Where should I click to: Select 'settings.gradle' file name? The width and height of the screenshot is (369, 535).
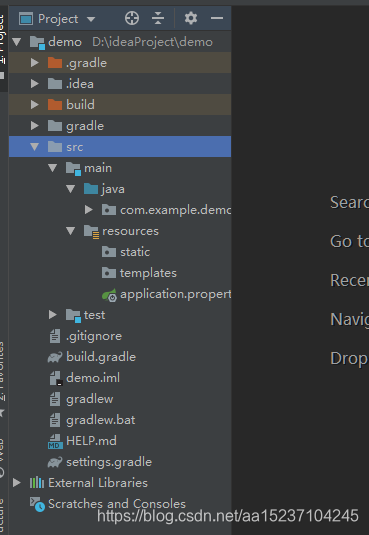pyautogui.click(x=109, y=462)
